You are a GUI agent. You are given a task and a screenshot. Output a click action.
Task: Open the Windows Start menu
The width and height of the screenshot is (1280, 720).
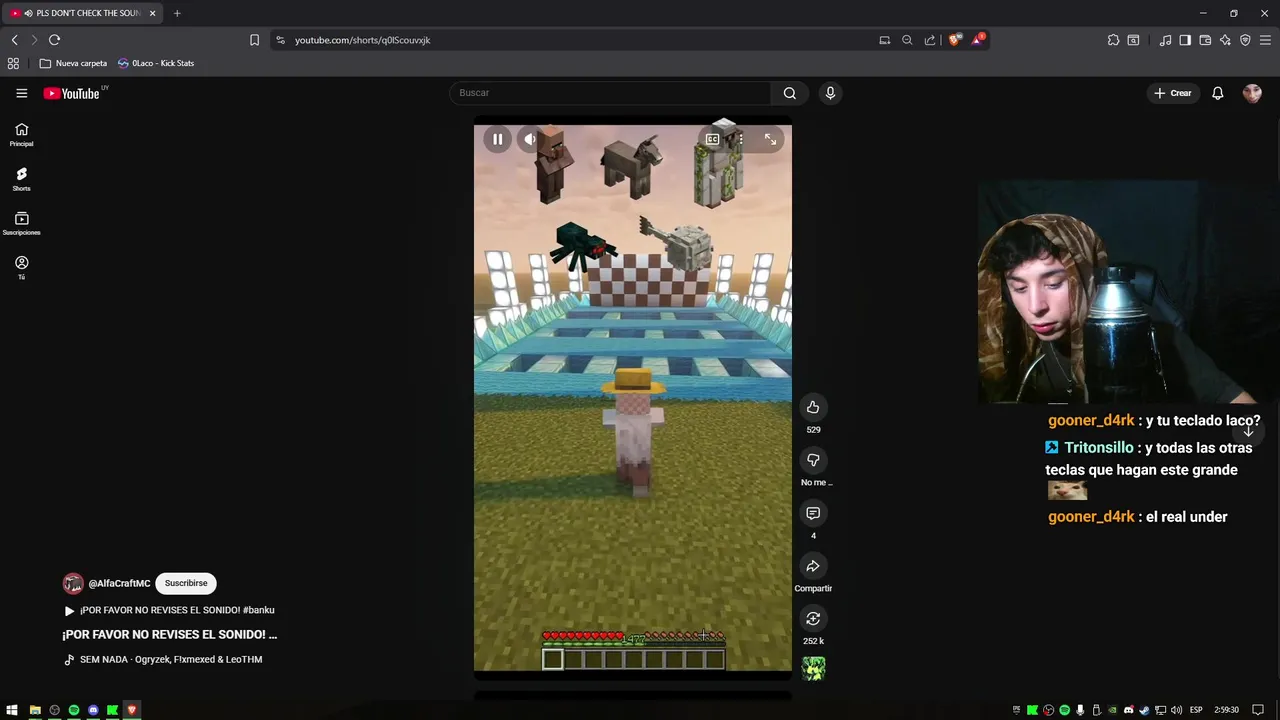[14, 710]
